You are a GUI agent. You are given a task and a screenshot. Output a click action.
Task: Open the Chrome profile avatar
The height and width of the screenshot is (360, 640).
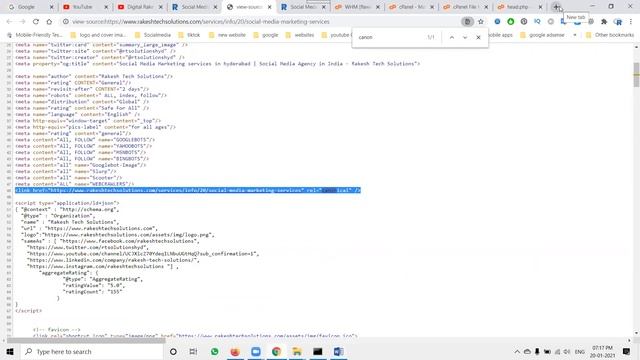[618, 22]
